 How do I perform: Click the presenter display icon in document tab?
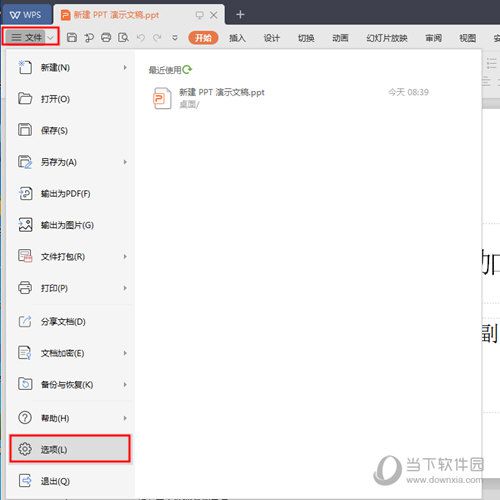[x=199, y=15]
